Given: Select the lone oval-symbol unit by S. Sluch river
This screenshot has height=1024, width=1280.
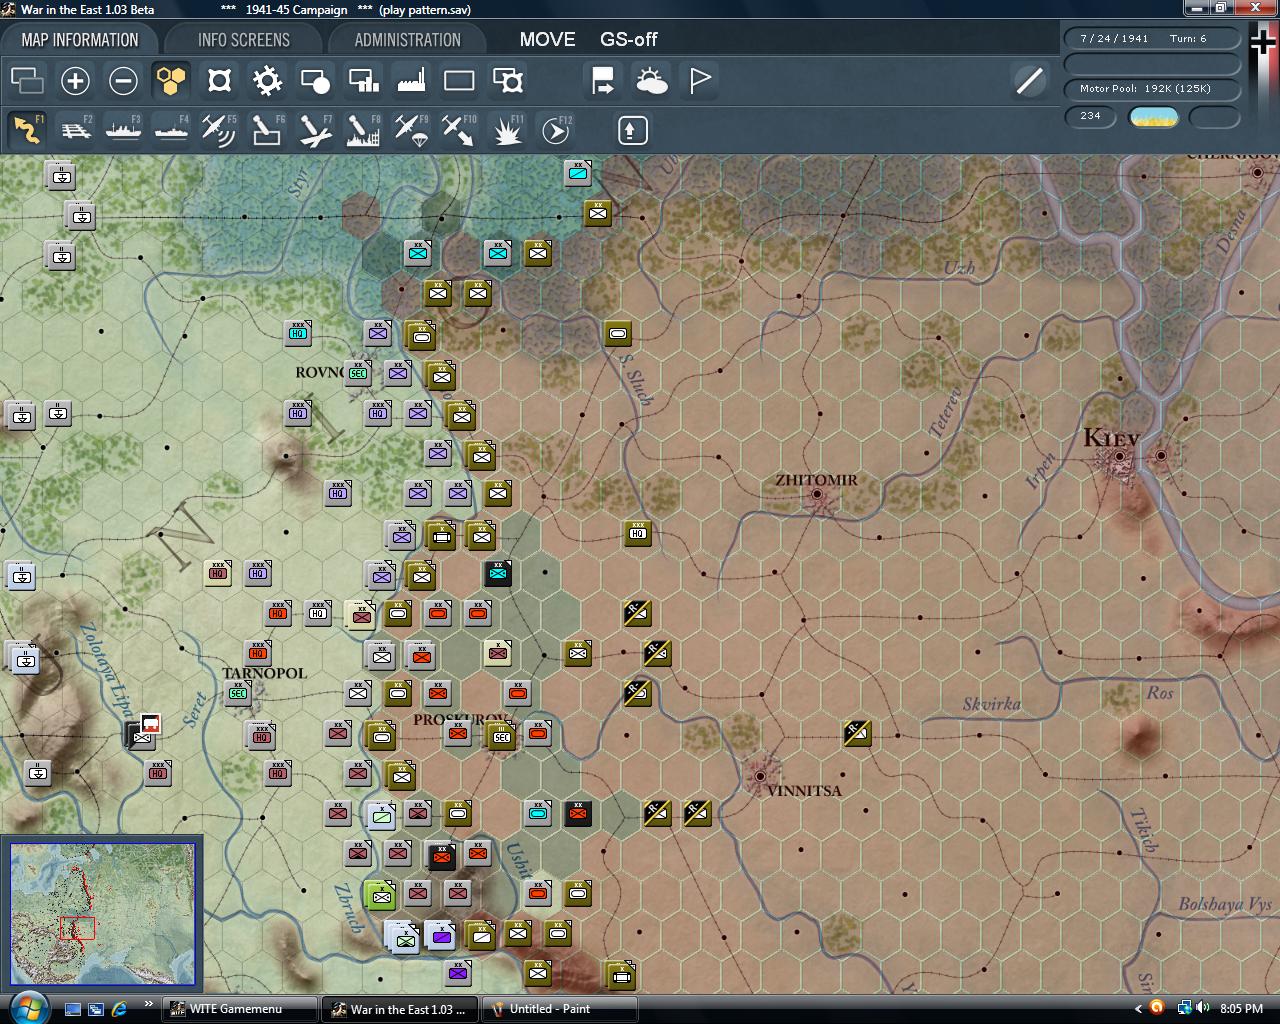Looking at the screenshot, I should (x=618, y=333).
